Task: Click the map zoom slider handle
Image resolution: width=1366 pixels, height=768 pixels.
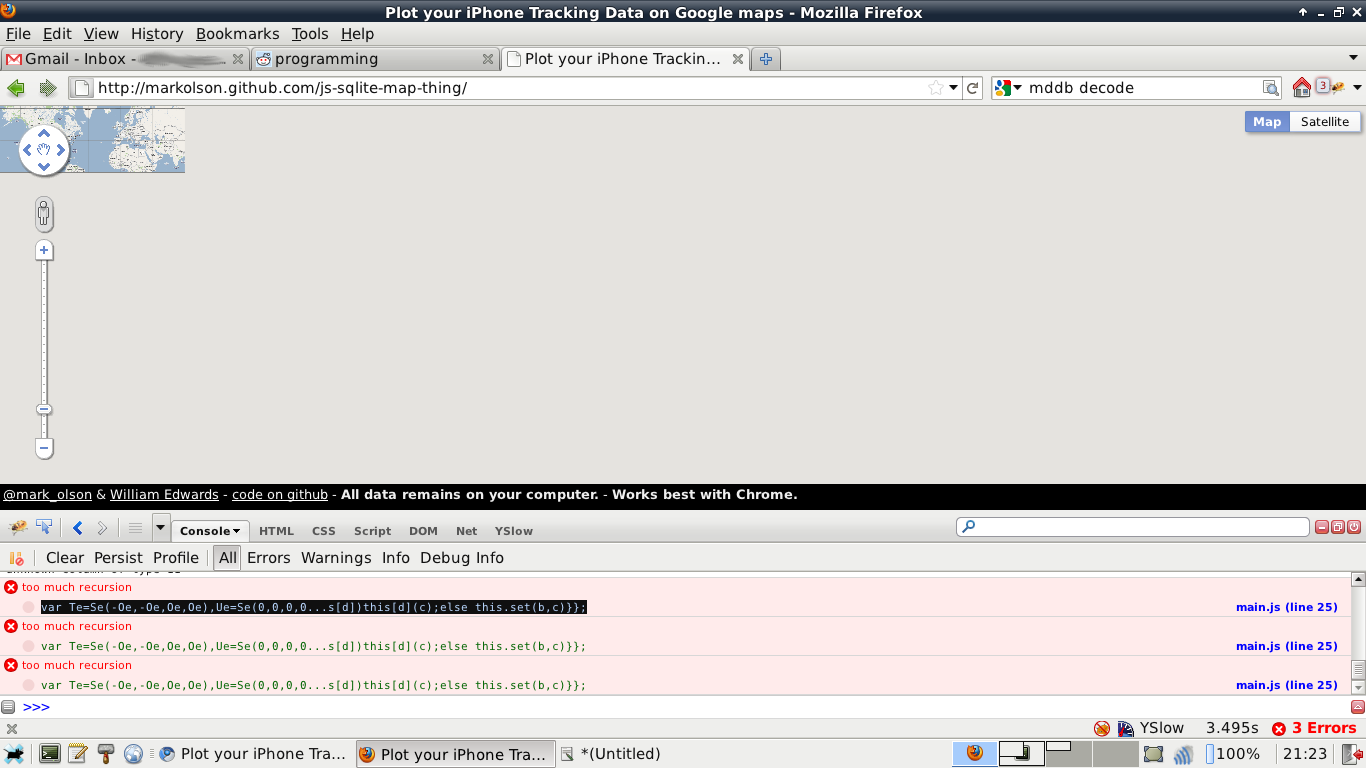Action: pyautogui.click(x=44, y=410)
